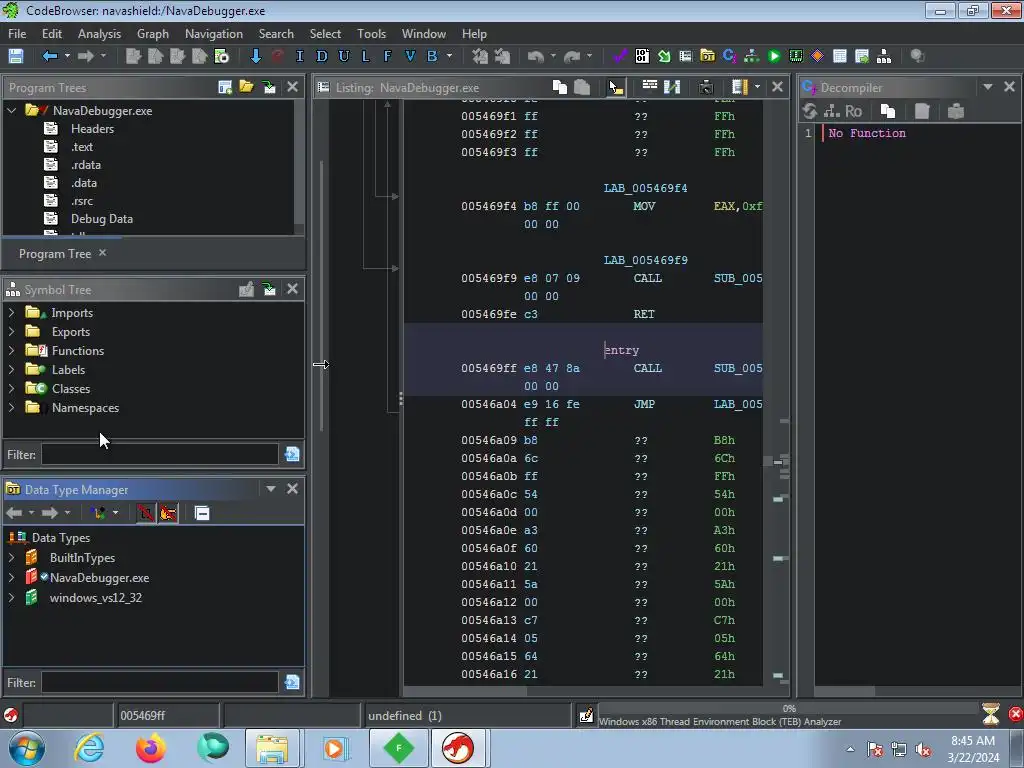The image size is (1024, 768).
Task: Expand Labels folder in Symbol Tree
Action: coord(11,370)
